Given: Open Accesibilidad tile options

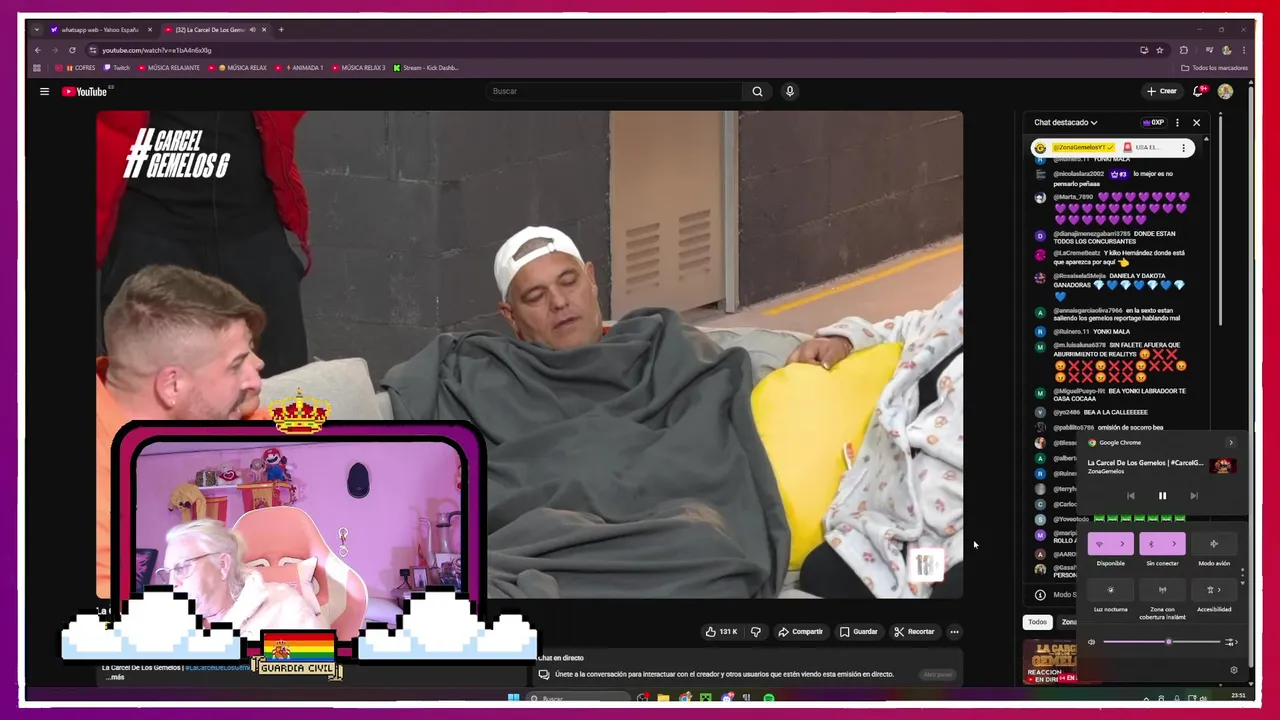Looking at the screenshot, I should click(1214, 590).
